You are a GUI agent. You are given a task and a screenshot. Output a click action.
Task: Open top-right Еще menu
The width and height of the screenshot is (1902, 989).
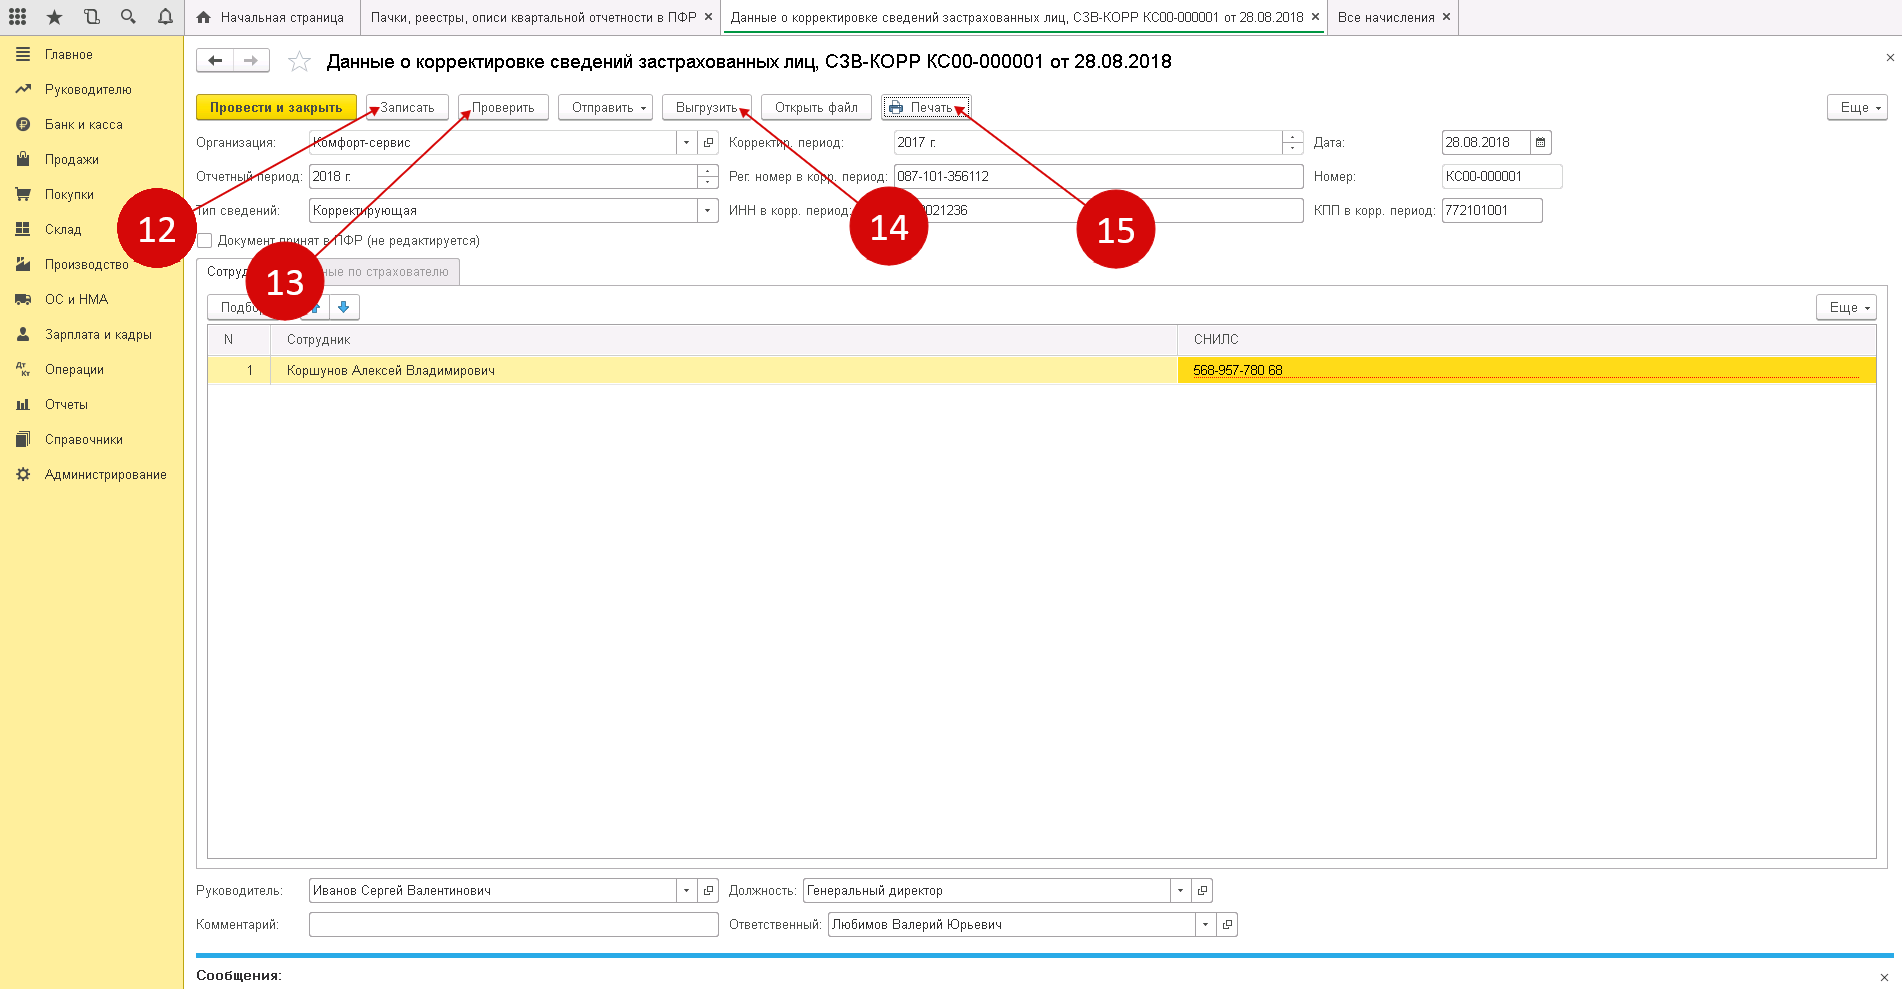point(1857,107)
